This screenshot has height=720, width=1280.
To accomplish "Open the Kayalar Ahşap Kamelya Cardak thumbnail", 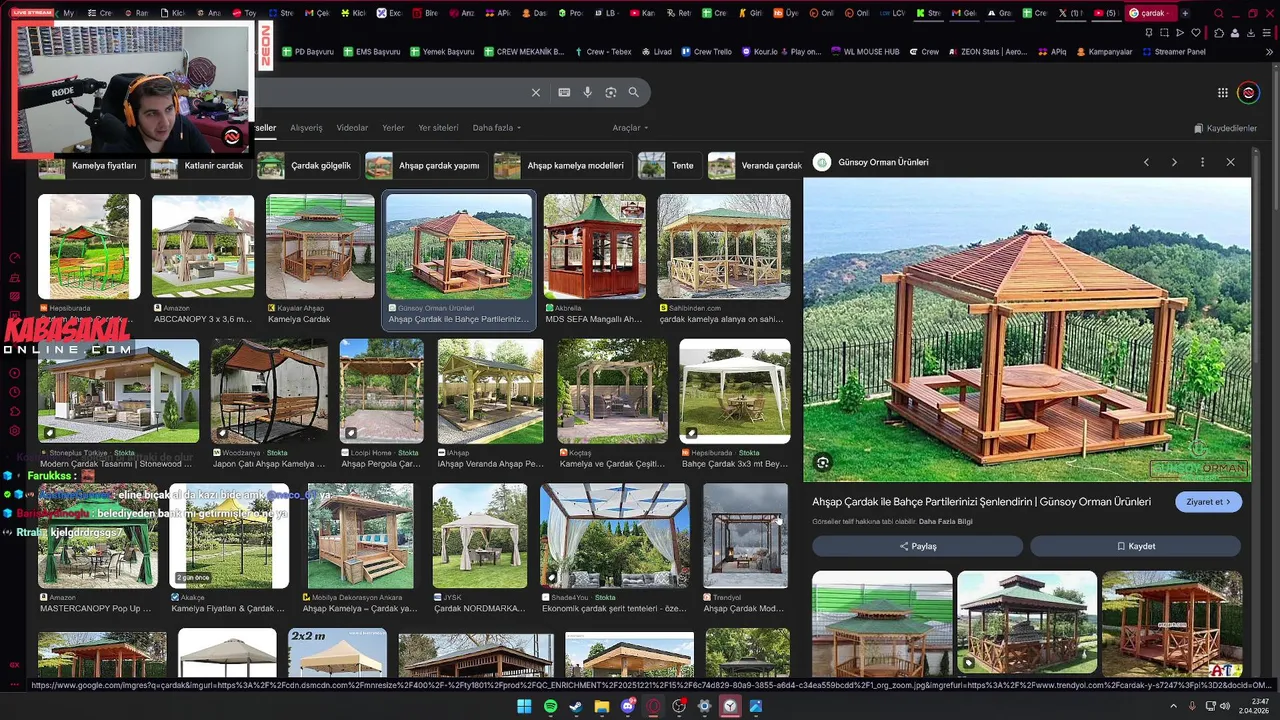I will tap(320, 246).
